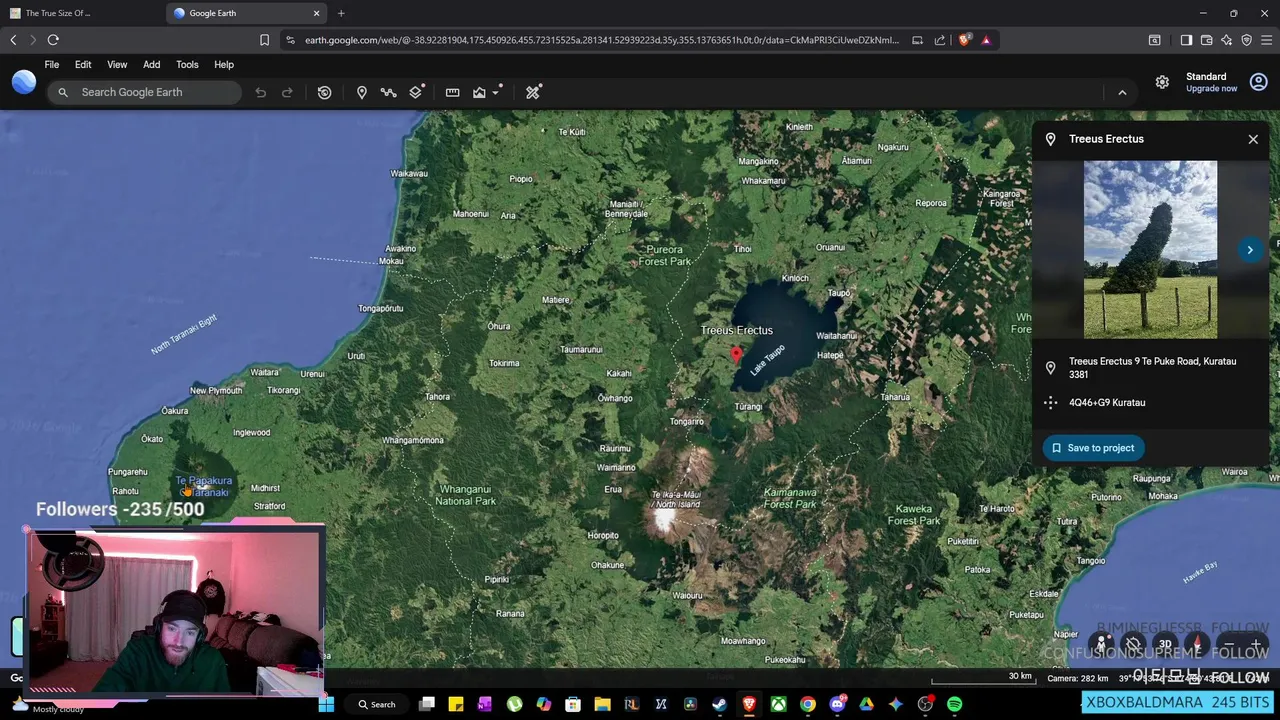1280x720 pixels.
Task: Go back in browser history
Action: pyautogui.click(x=13, y=40)
